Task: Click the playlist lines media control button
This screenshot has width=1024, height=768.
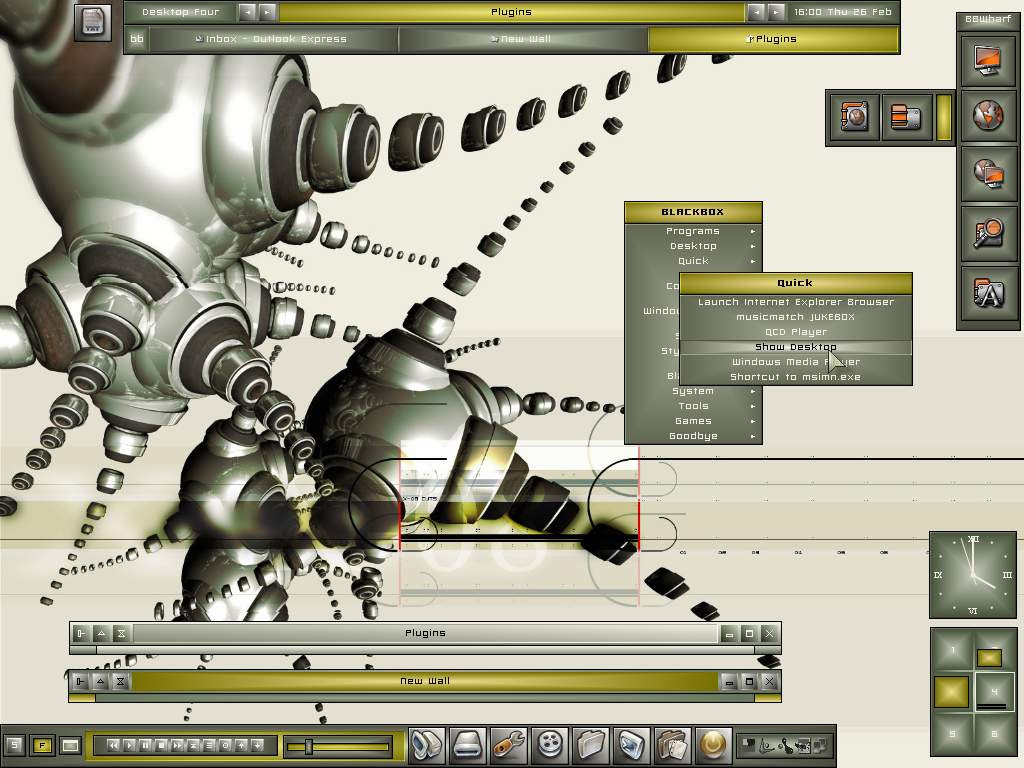Action: point(209,745)
